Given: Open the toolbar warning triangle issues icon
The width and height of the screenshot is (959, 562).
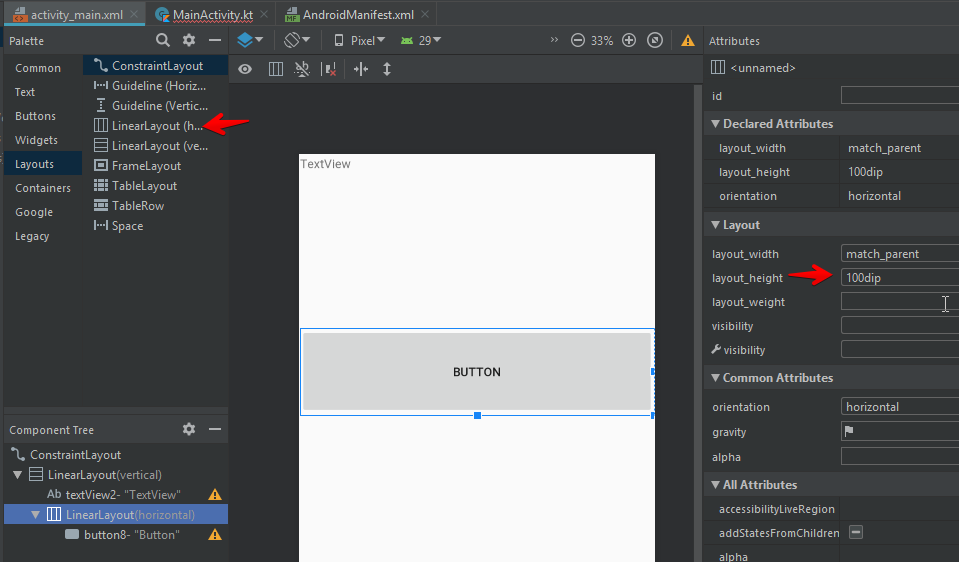Looking at the screenshot, I should (x=688, y=41).
